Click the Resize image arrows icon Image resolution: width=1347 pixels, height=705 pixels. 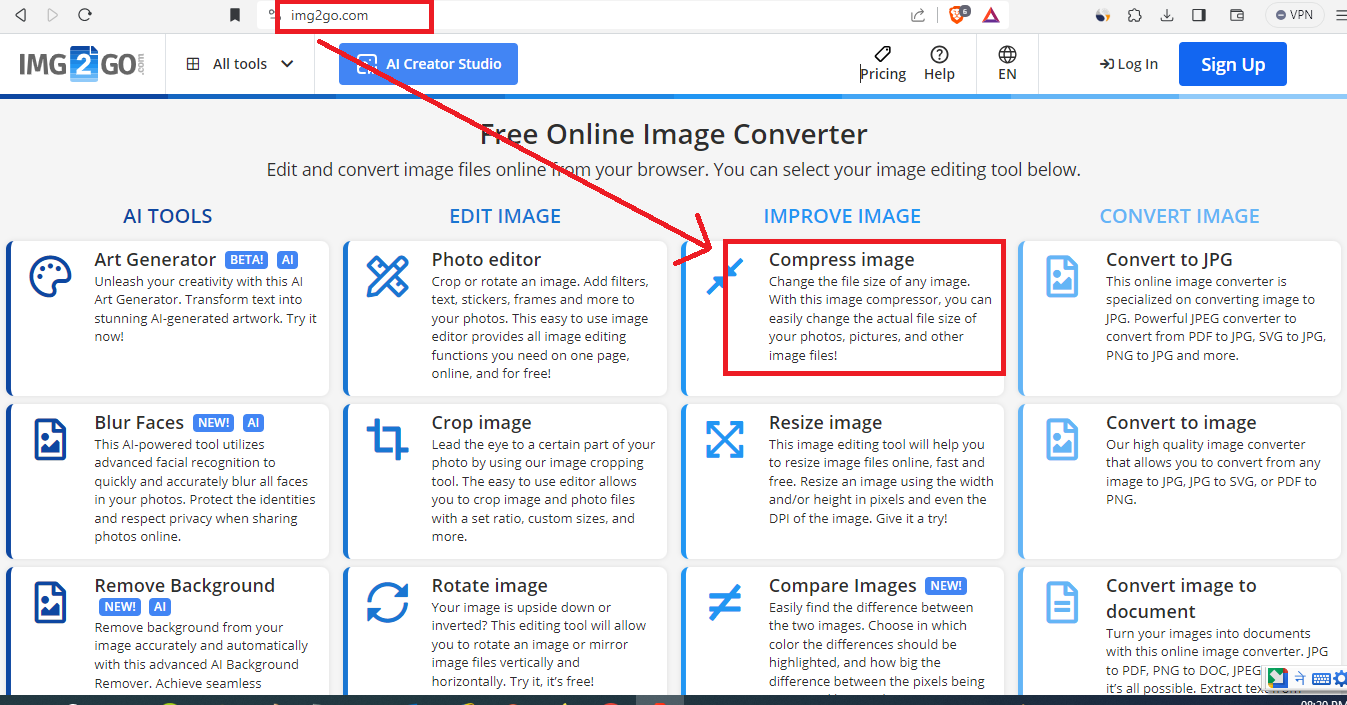724,440
